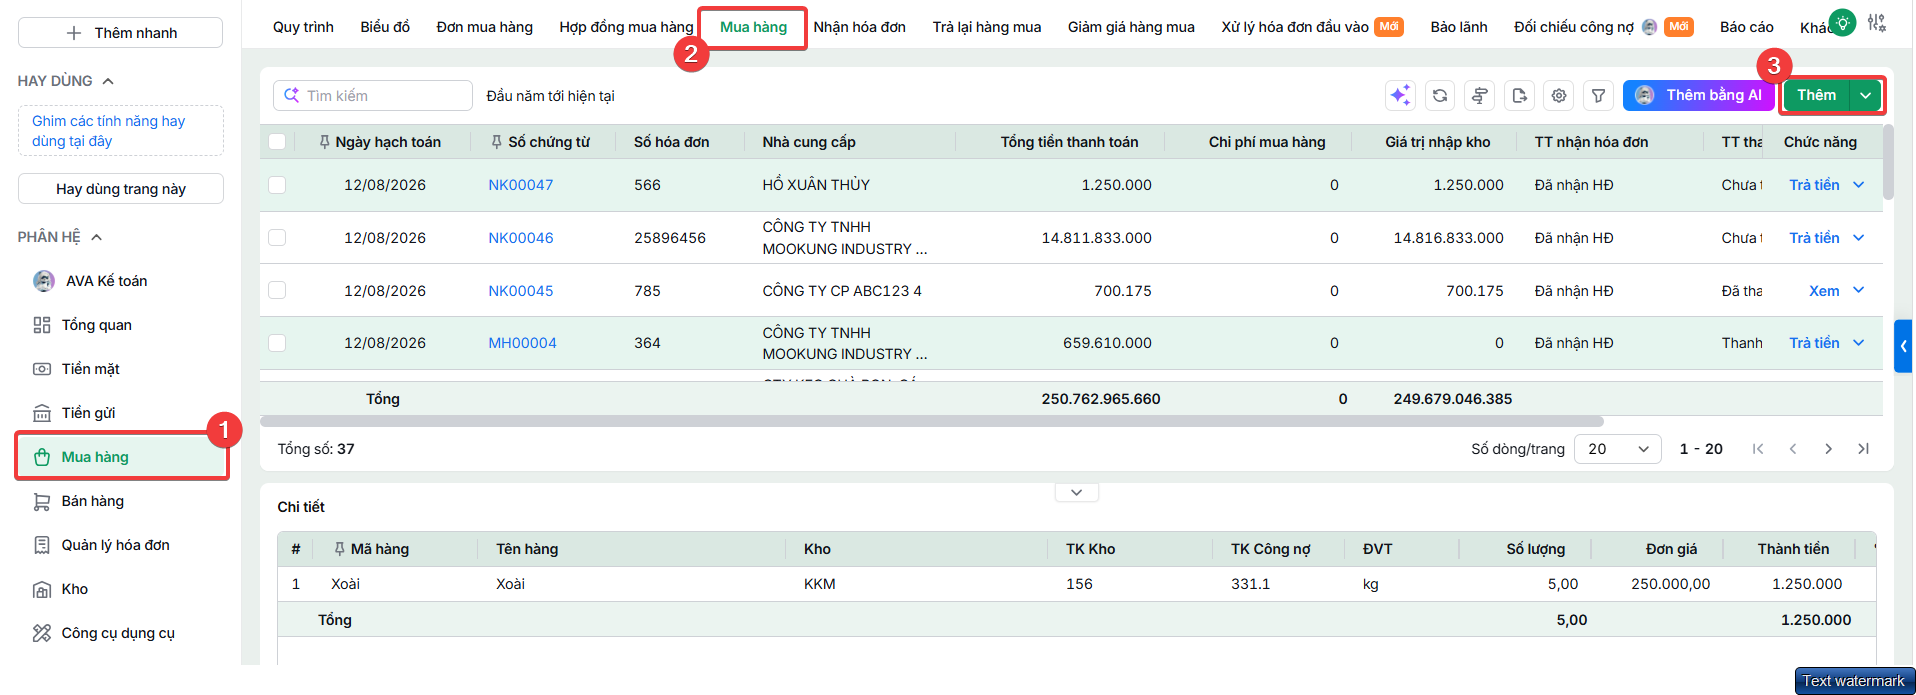Open table settings gear icon
1916x695 pixels.
tap(1559, 95)
